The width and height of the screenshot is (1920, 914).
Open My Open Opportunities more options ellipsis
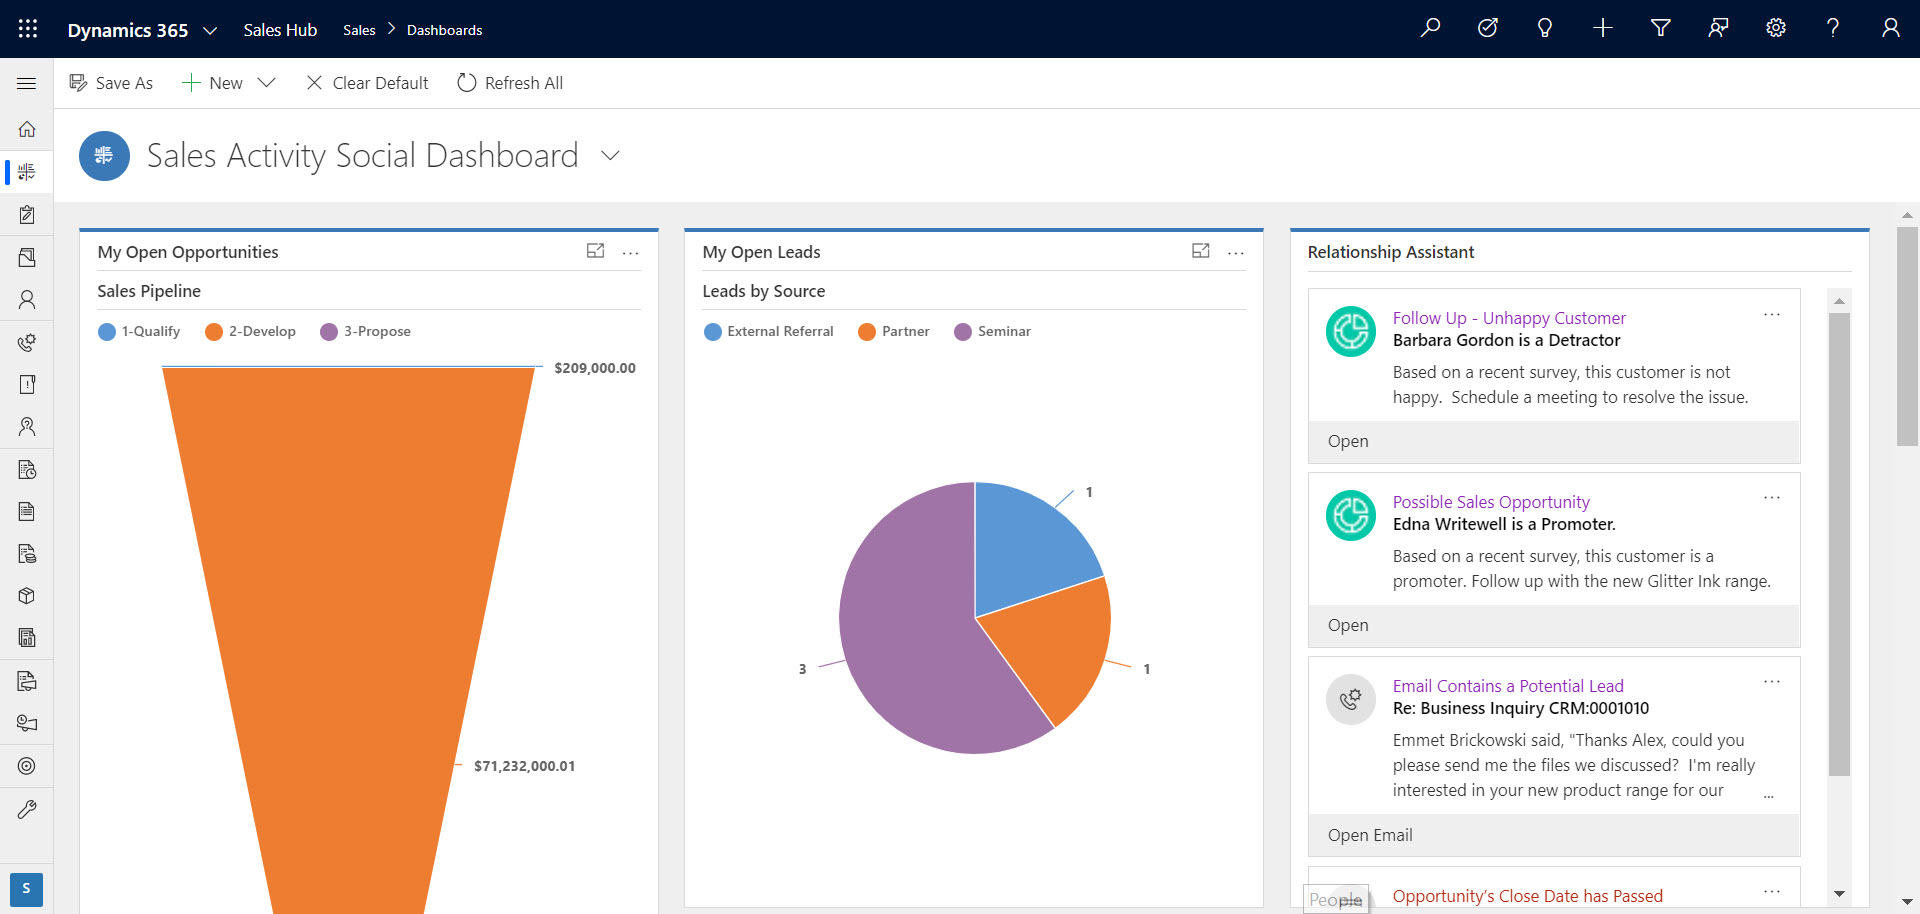click(x=630, y=253)
